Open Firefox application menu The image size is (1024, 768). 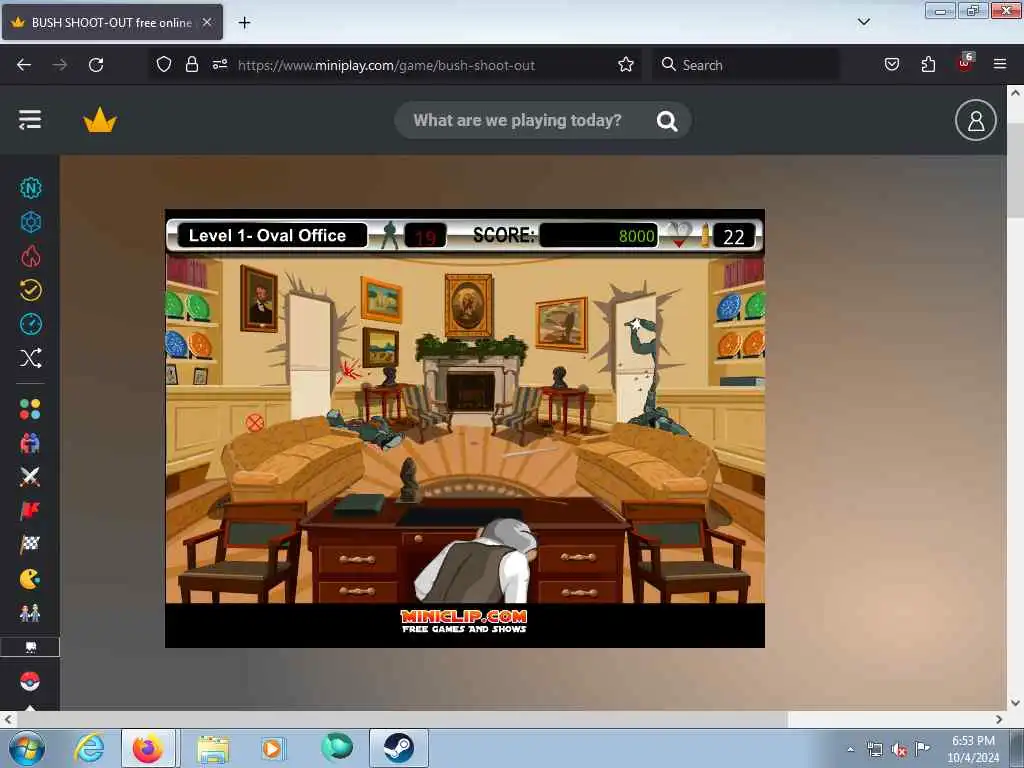coord(1000,65)
